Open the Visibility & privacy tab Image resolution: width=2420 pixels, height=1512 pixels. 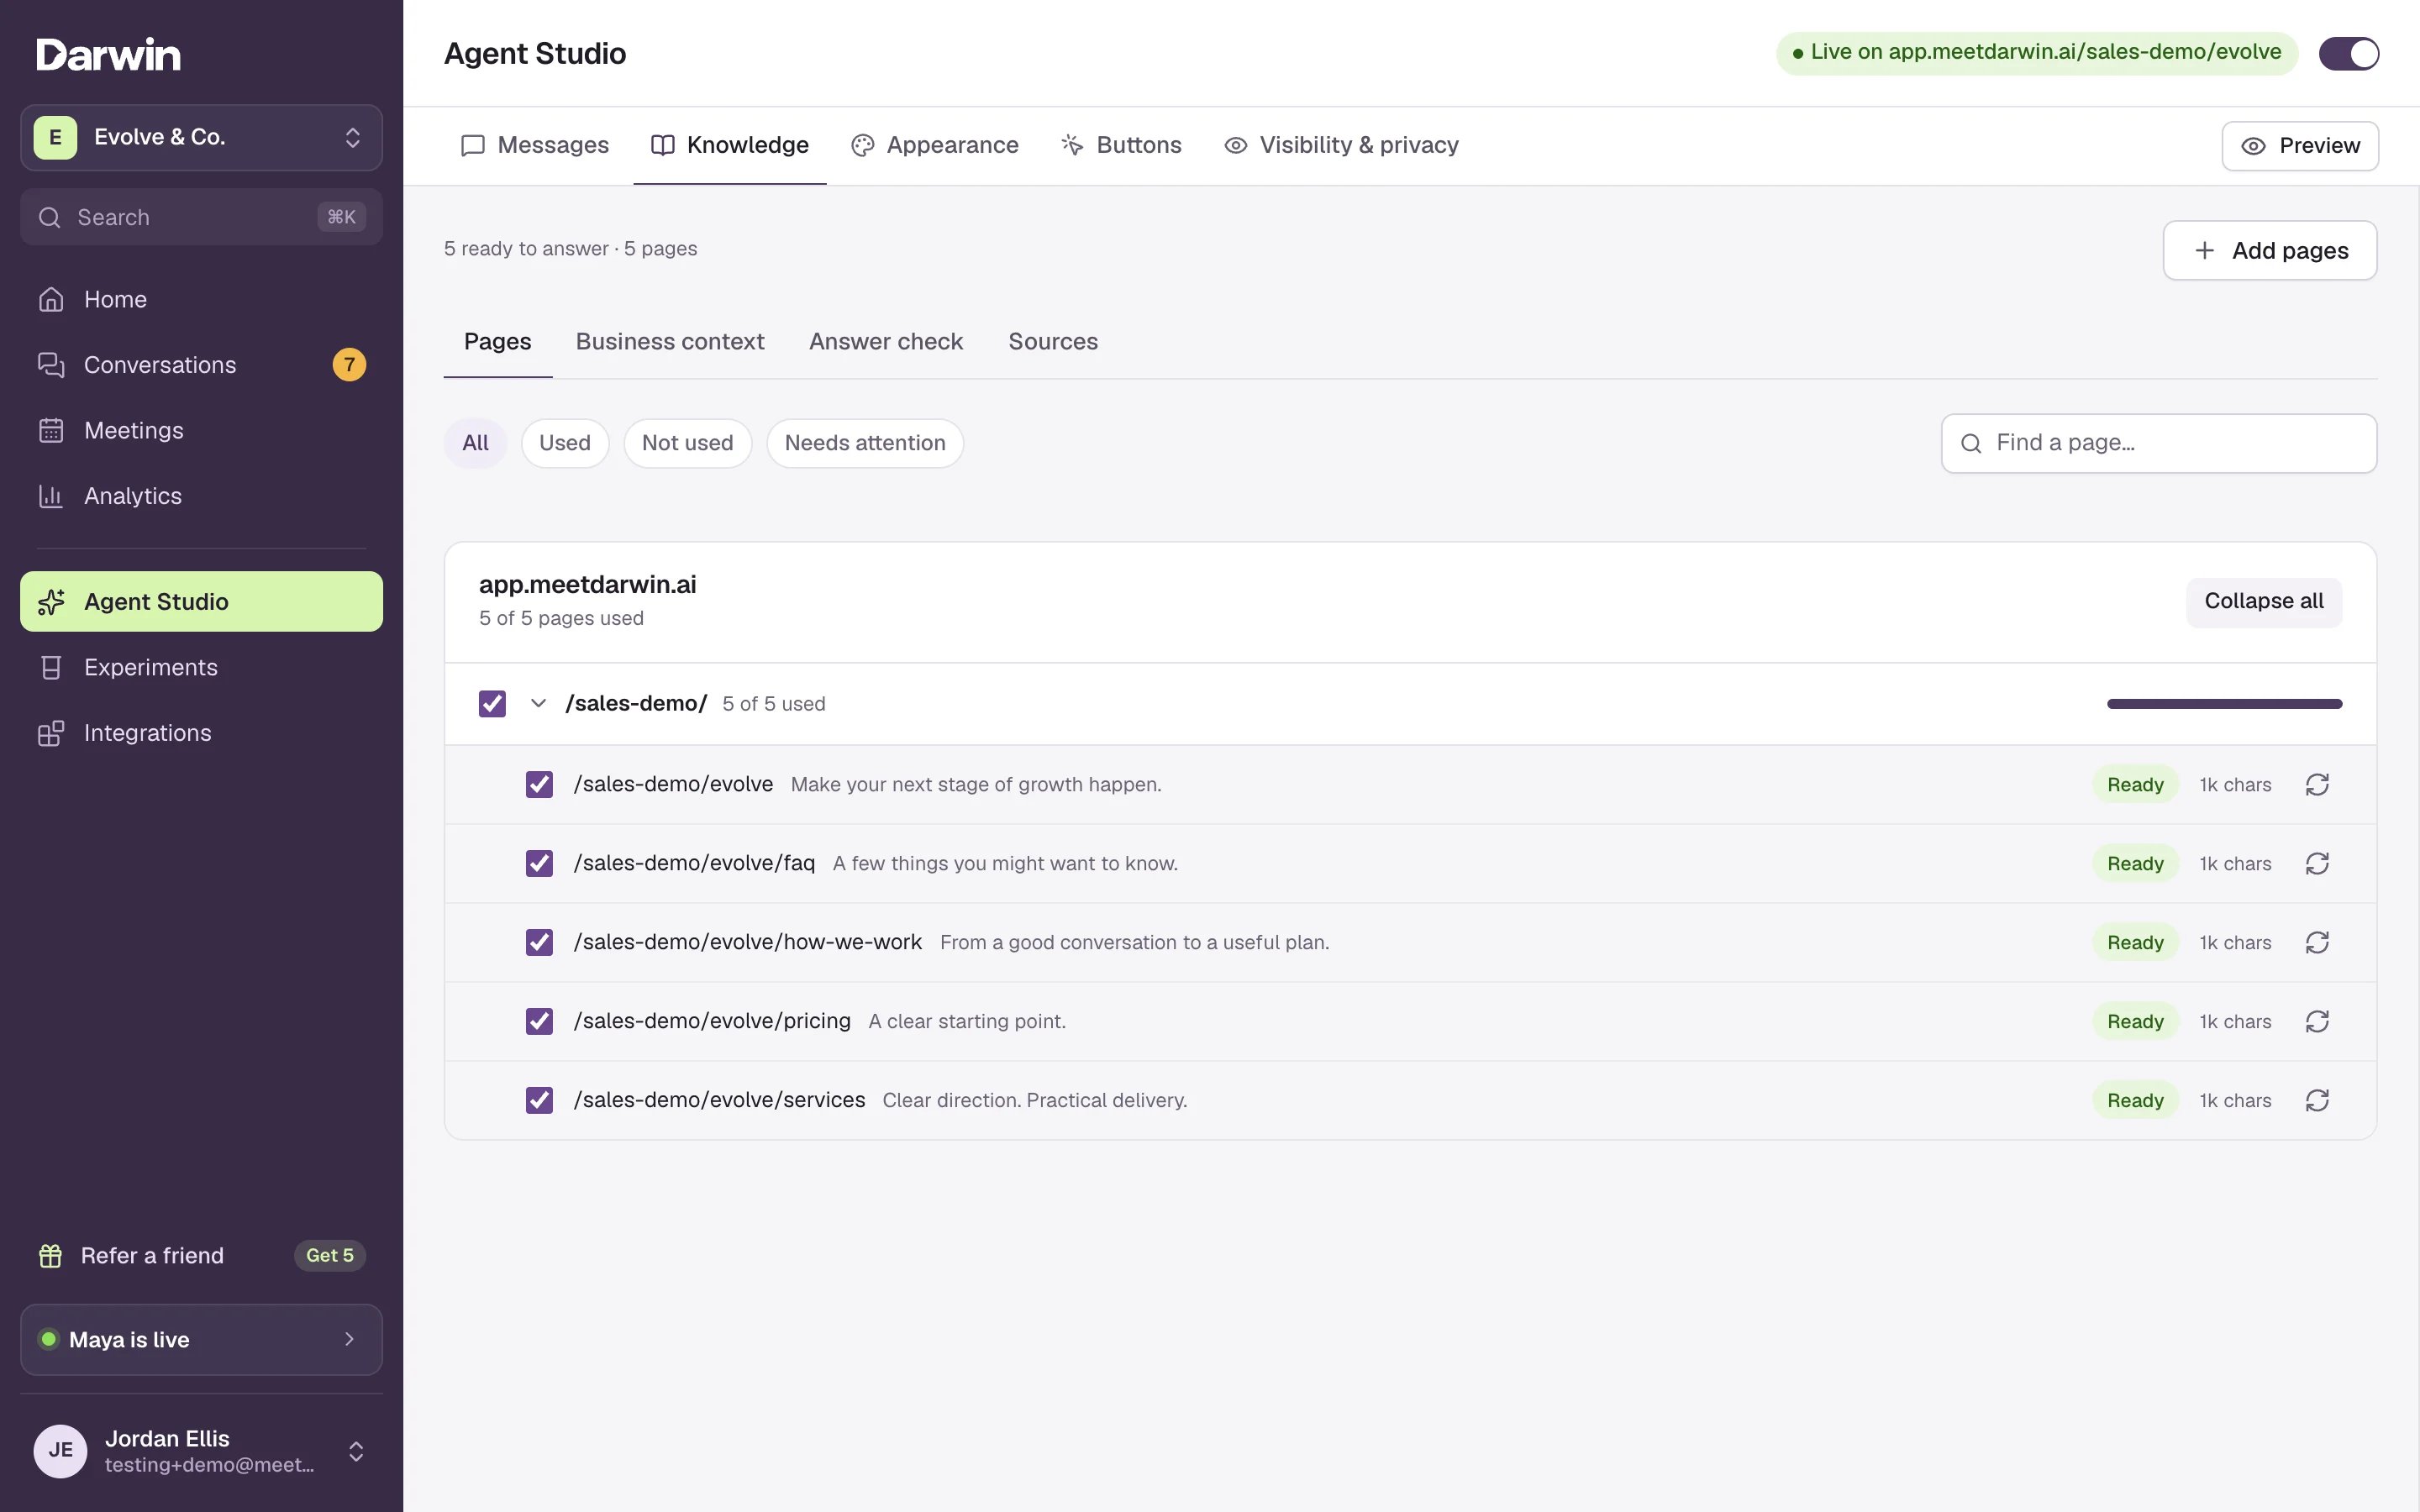pos(1341,145)
